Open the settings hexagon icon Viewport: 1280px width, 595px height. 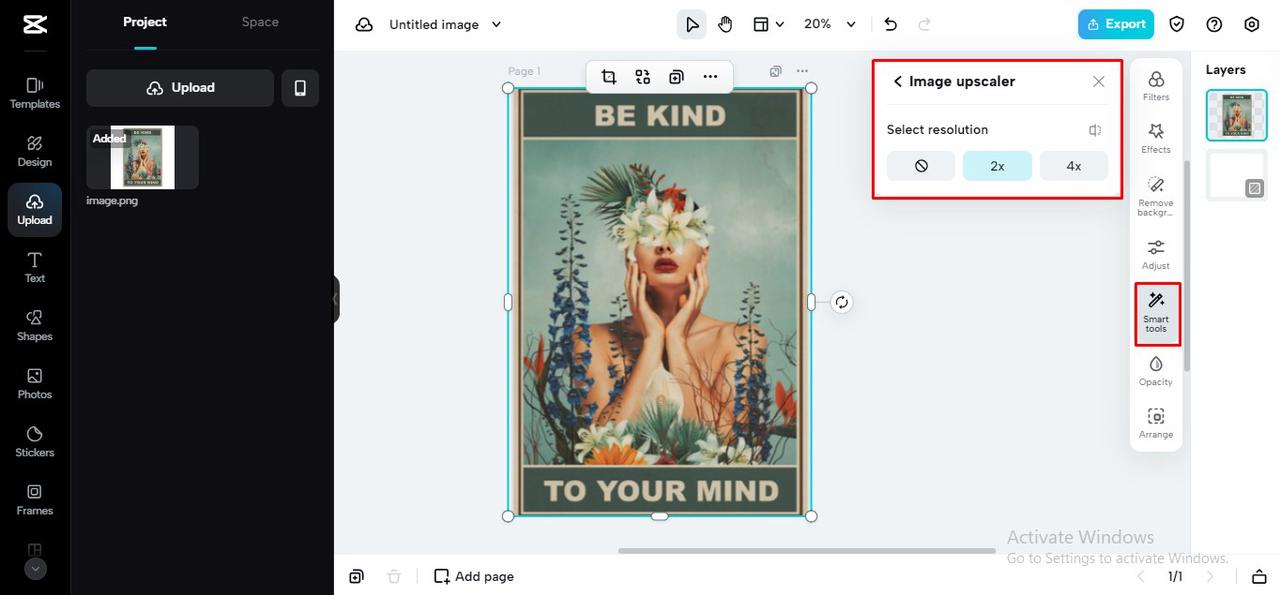pyautogui.click(x=1252, y=24)
